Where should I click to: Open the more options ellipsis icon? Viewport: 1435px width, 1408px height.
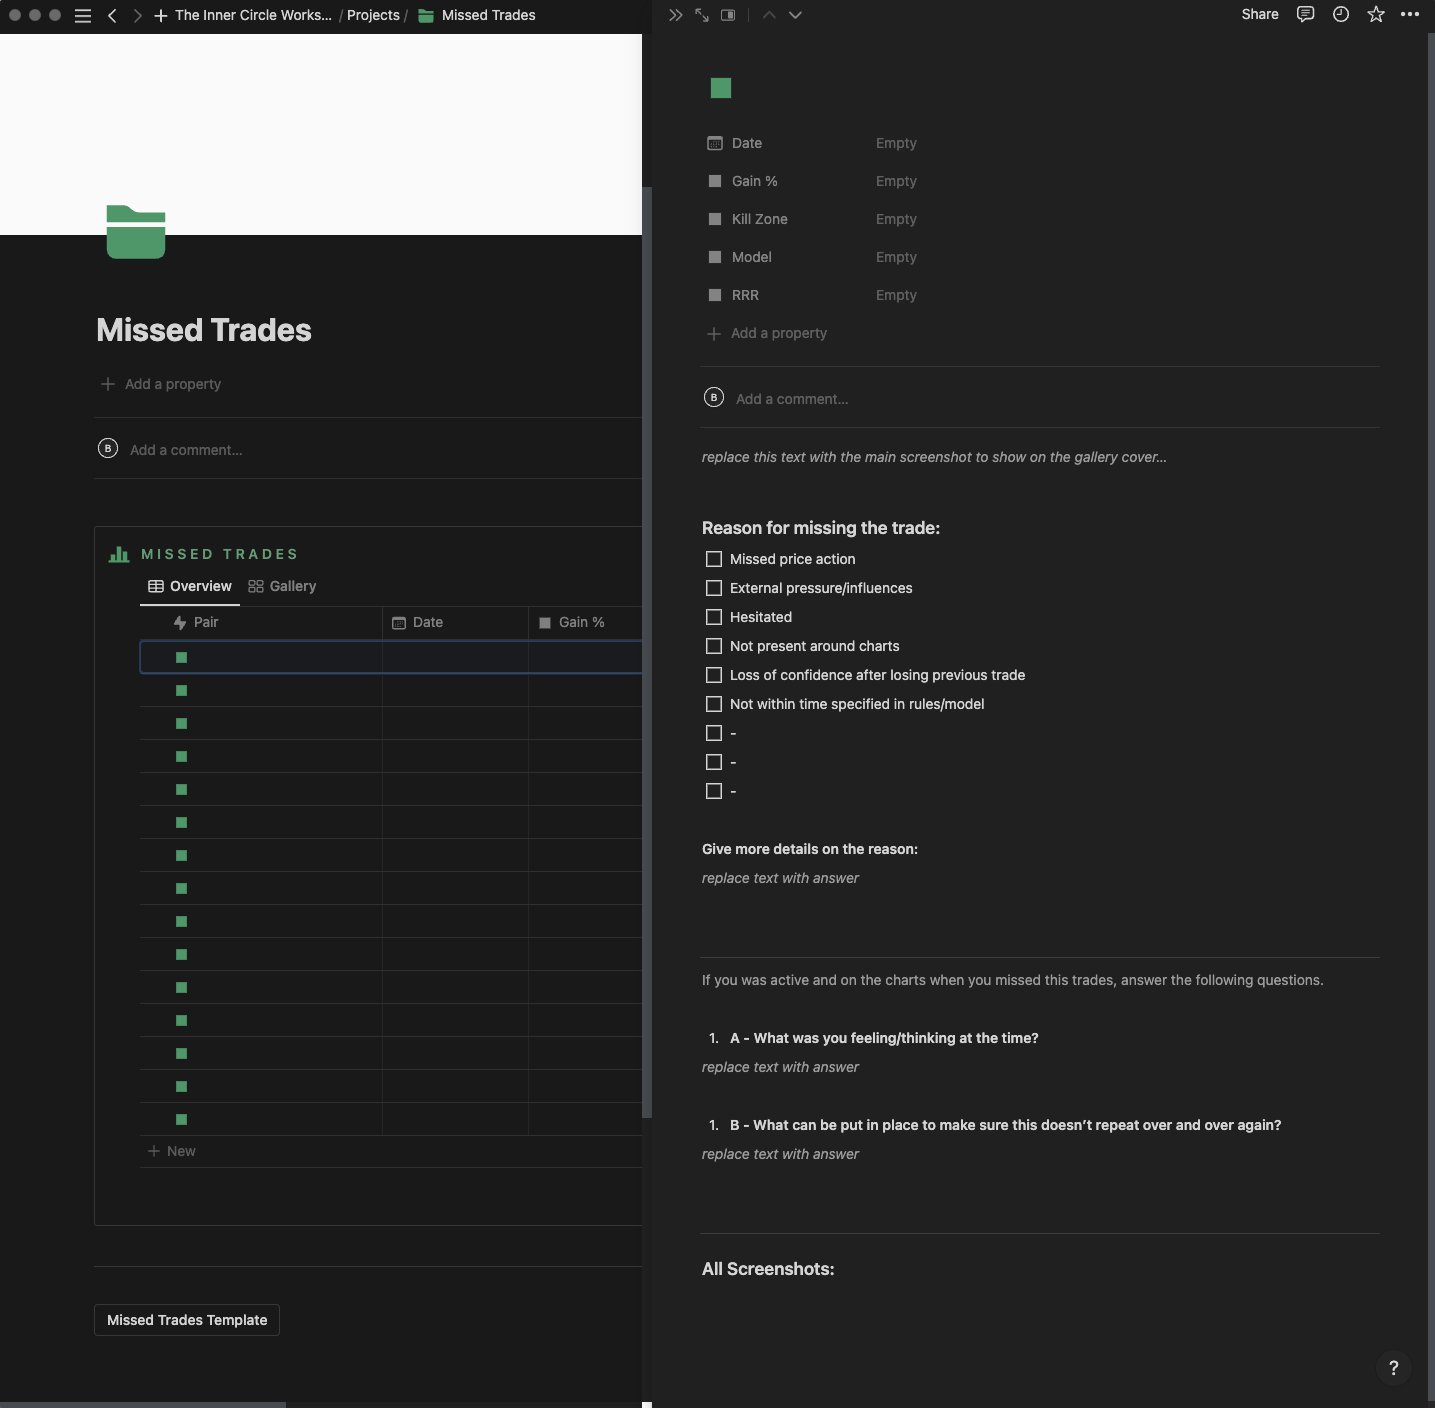[x=1410, y=14]
